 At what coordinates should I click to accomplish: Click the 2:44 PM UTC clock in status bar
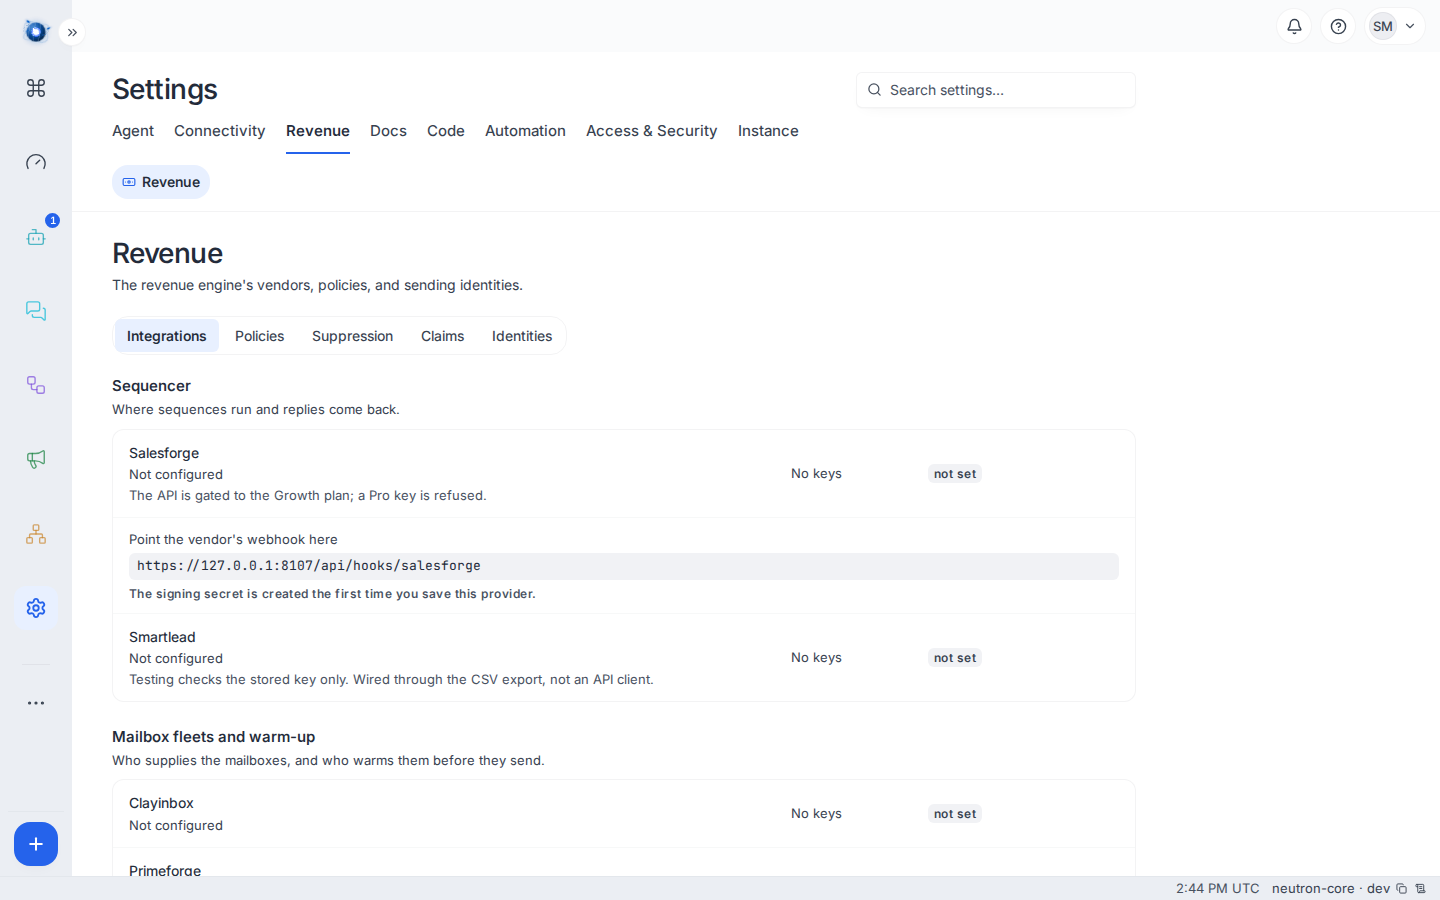coord(1218,888)
